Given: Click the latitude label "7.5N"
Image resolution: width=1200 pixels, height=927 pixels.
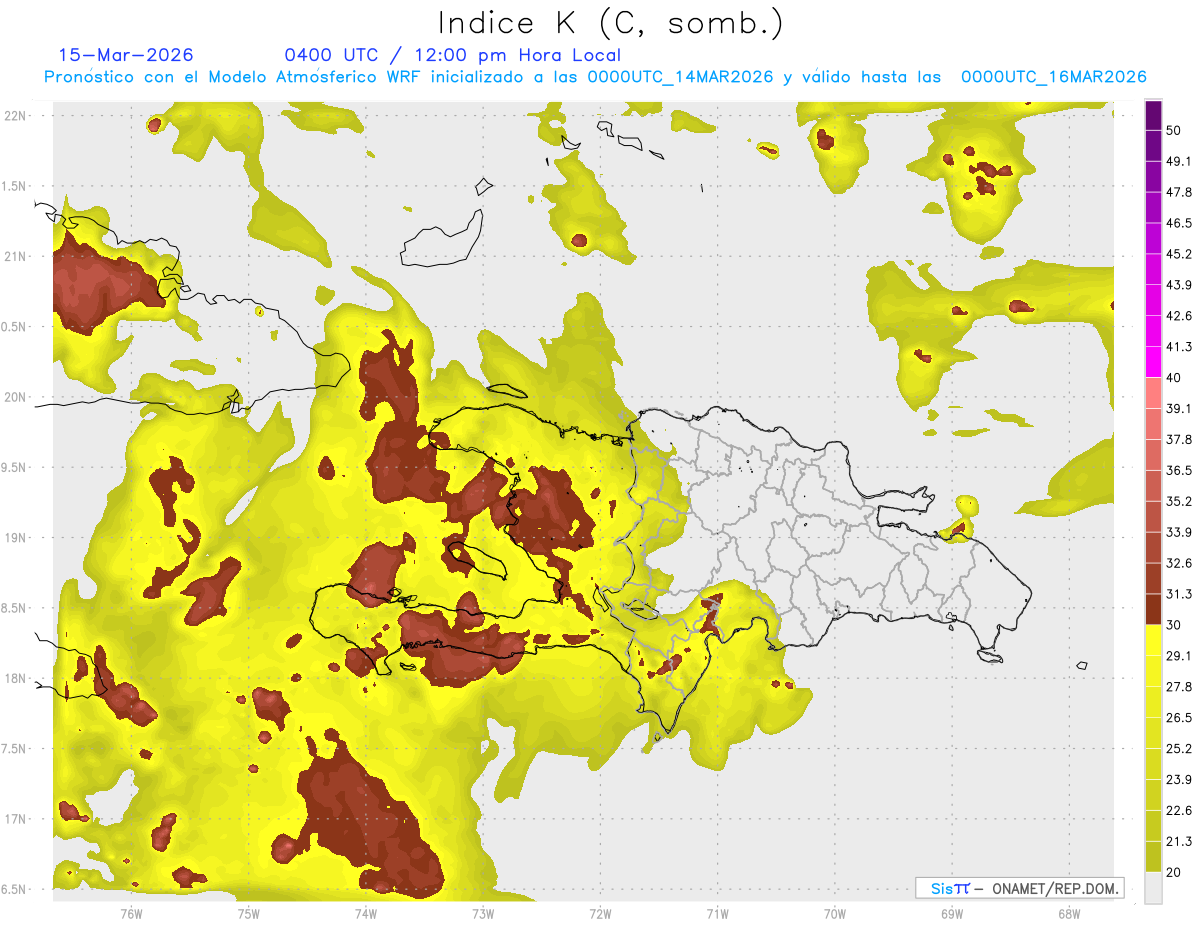Looking at the screenshot, I should click(x=13, y=748).
